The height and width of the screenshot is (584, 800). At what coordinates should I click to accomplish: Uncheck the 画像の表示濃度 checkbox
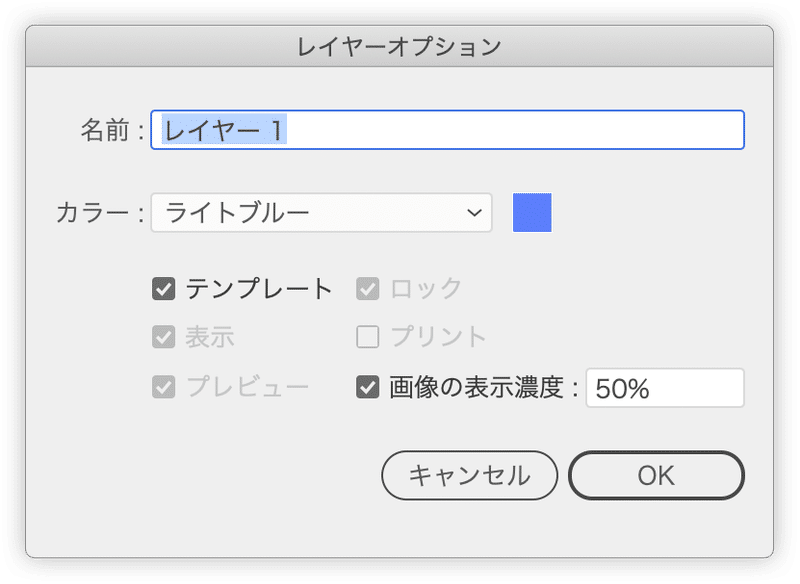click(x=367, y=387)
